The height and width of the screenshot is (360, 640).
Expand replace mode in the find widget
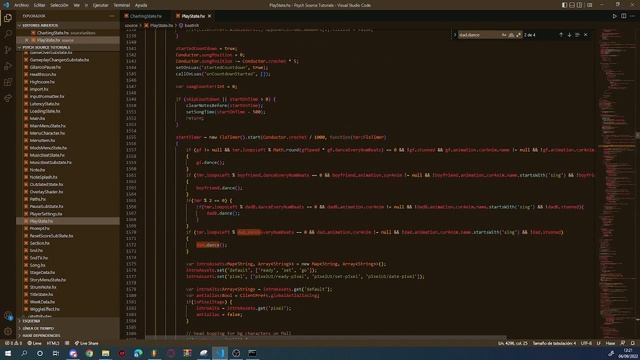[455, 35]
